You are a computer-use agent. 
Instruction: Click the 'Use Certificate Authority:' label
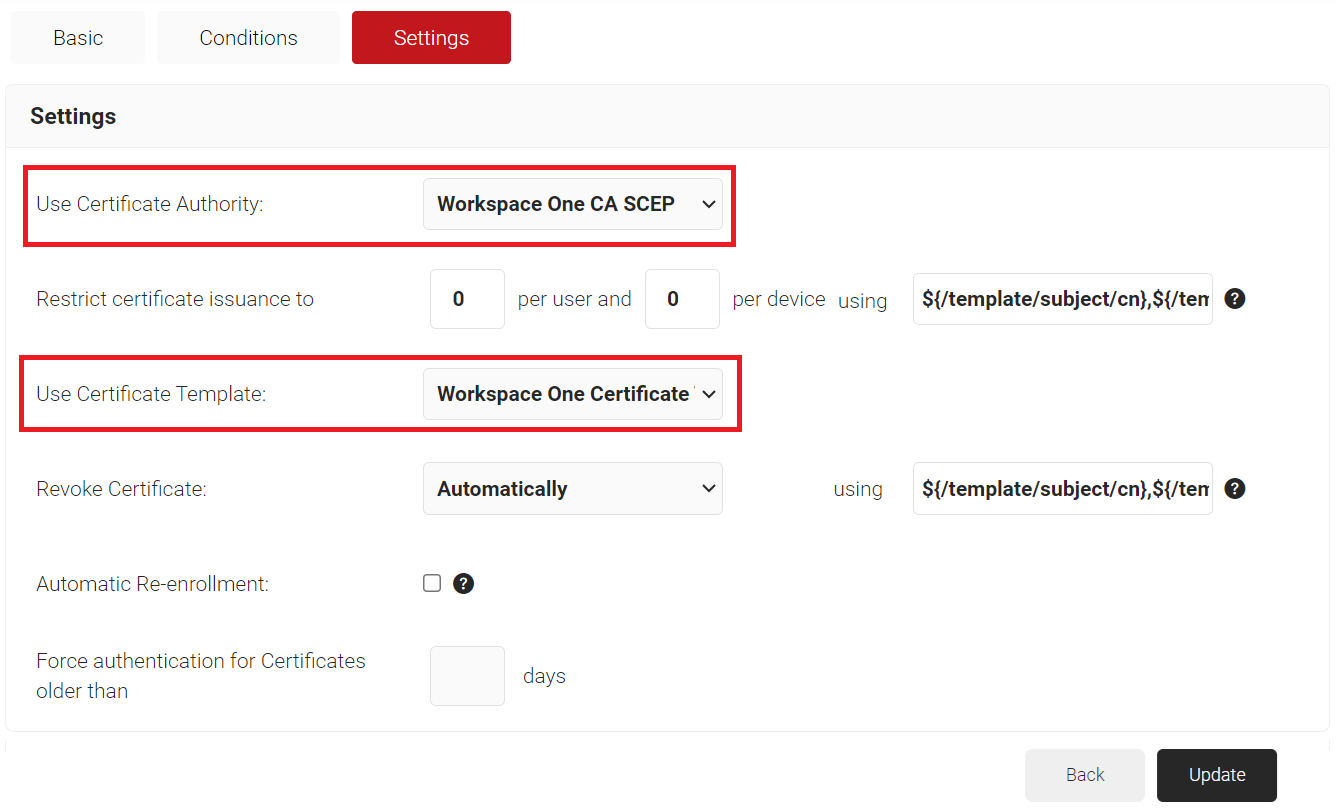[x=150, y=204]
